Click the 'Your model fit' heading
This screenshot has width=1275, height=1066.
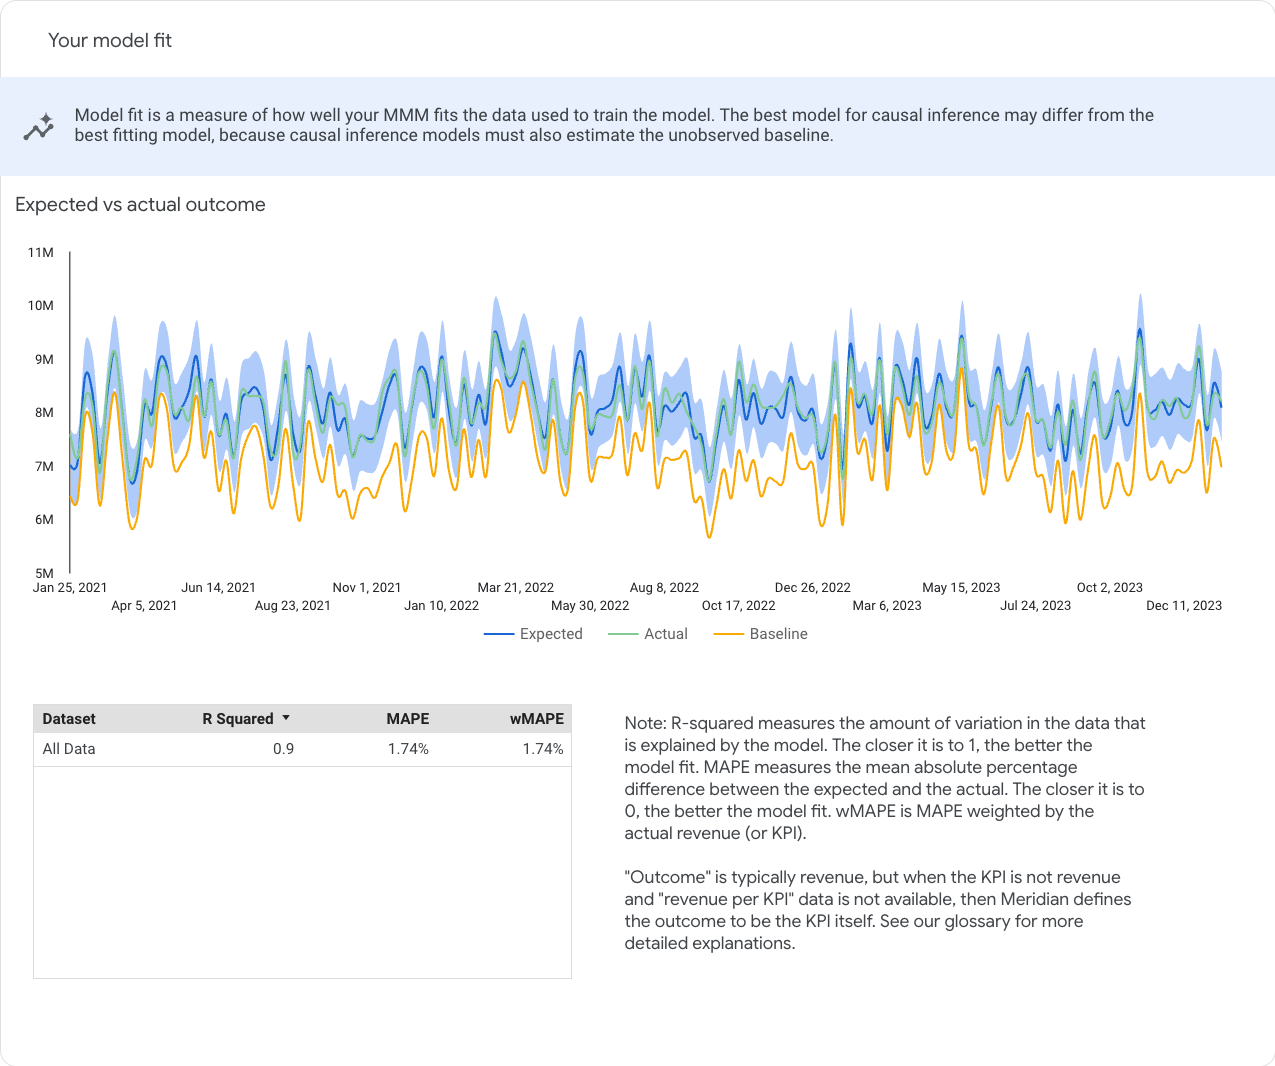pos(110,41)
